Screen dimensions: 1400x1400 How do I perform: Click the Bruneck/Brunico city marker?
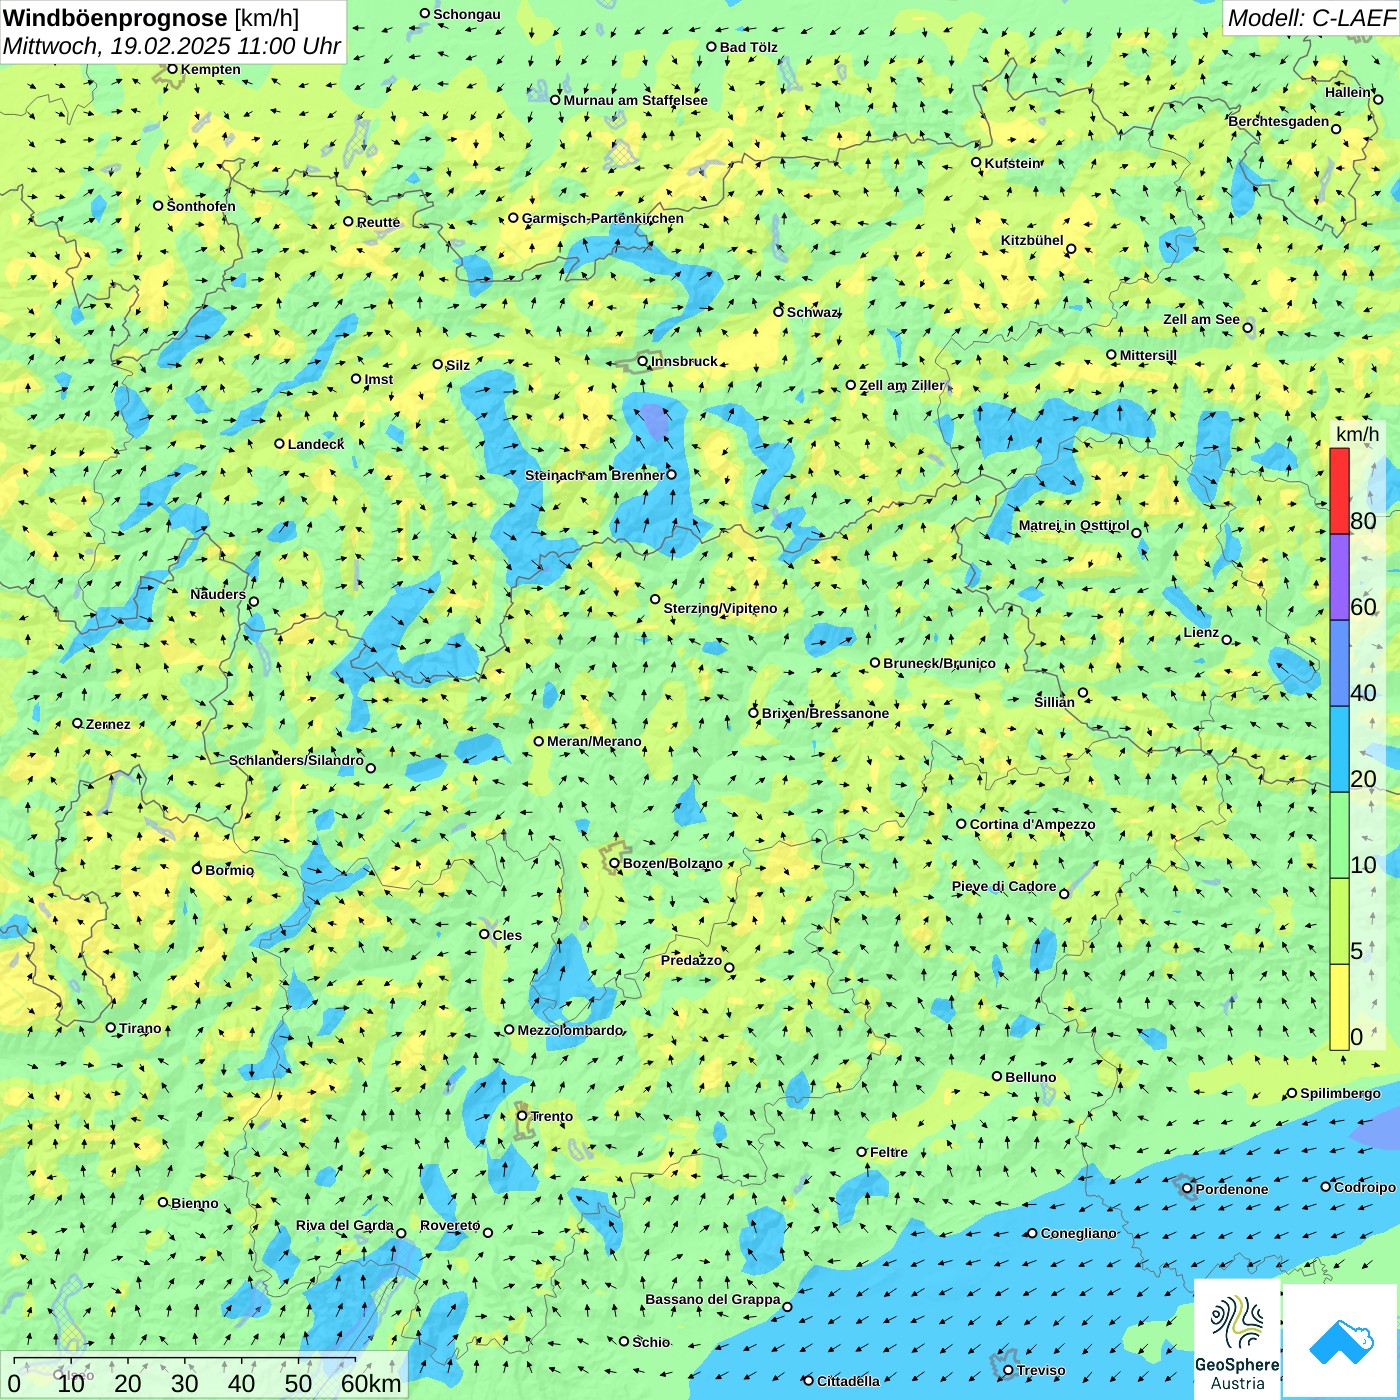click(x=875, y=662)
